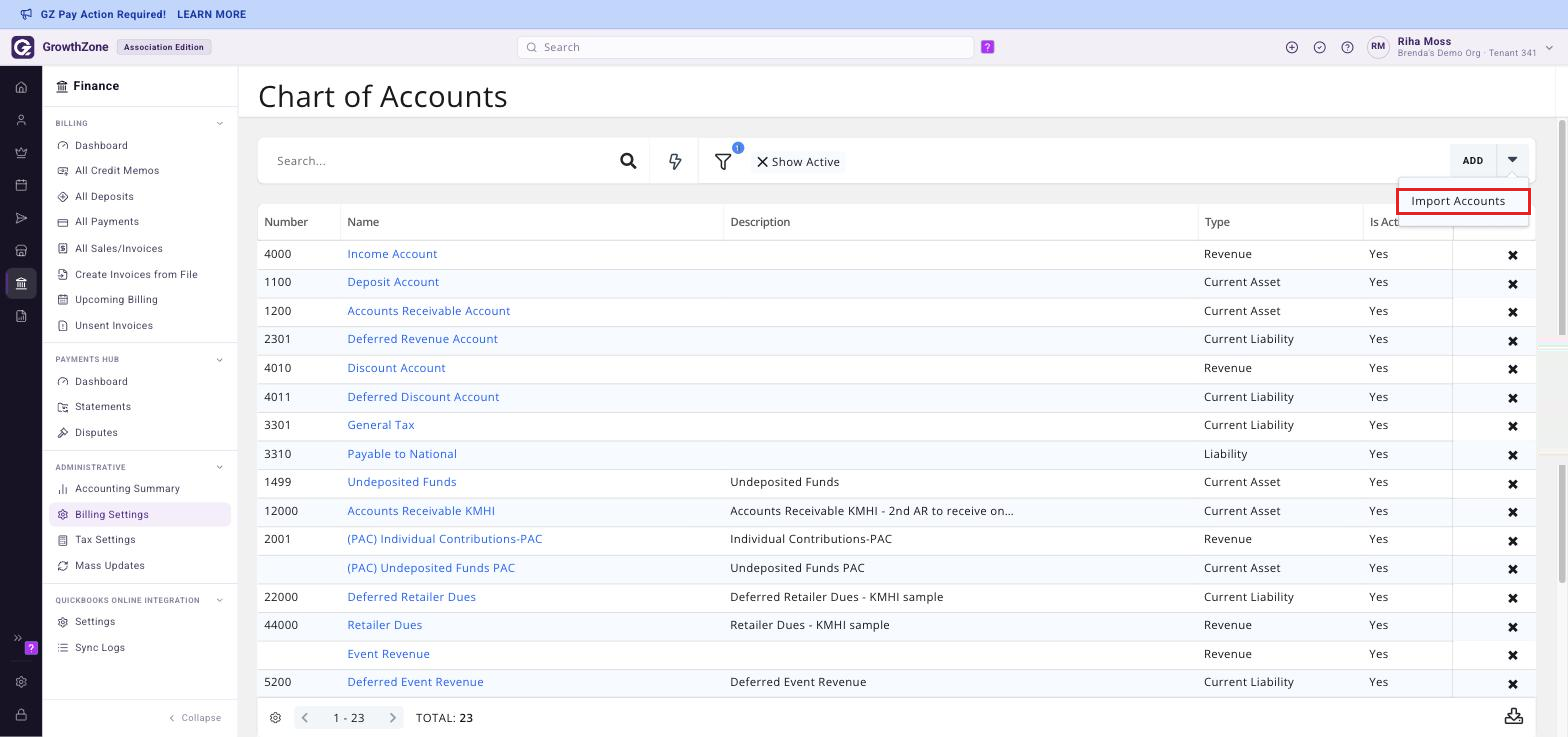
Task: Click the global Search field in header
Action: [x=745, y=47]
